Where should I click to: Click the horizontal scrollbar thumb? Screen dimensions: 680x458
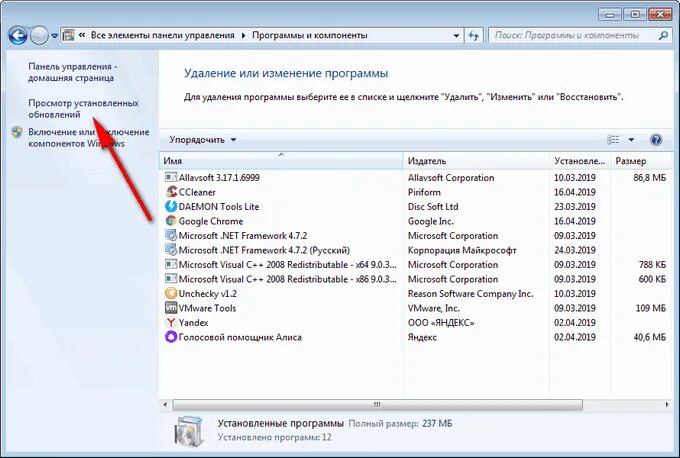point(377,405)
